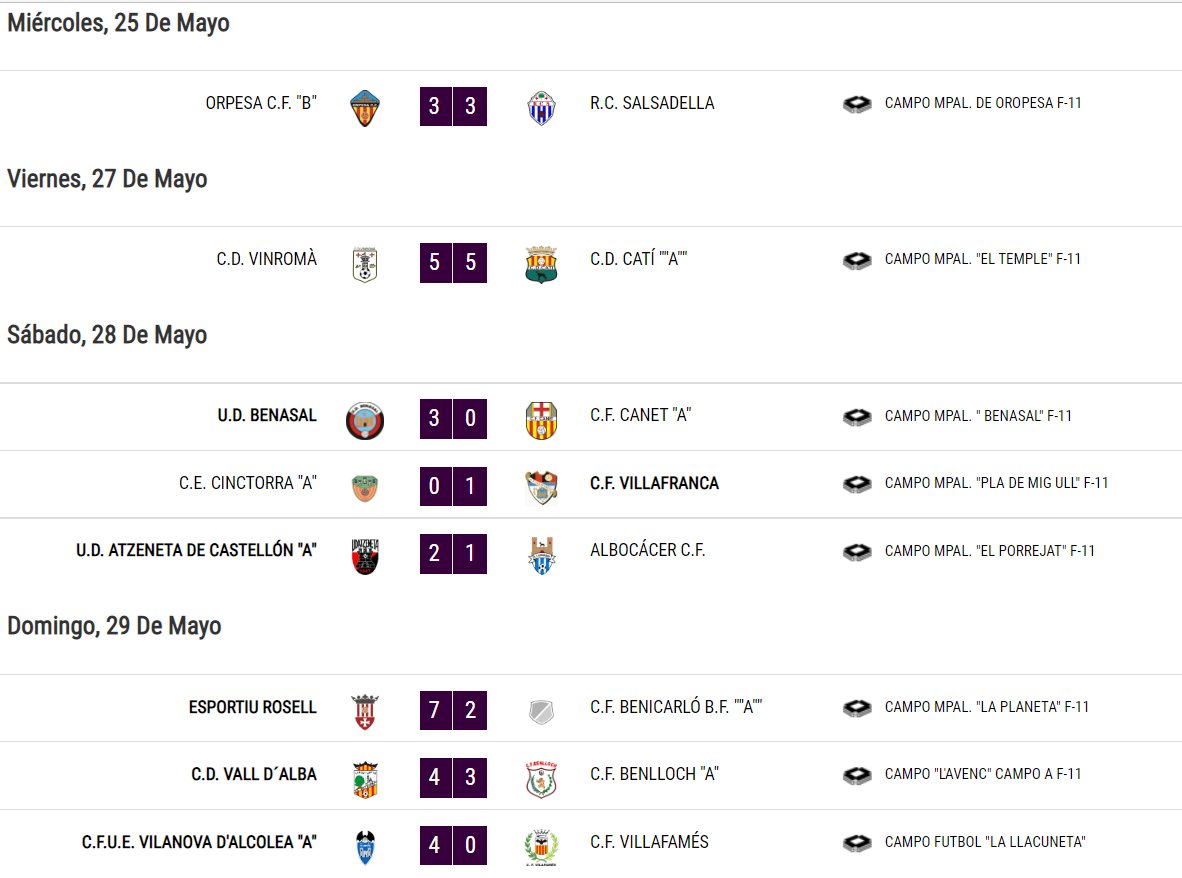Open the C.F. Villafamés team page
Screen dimensions: 1182x878
[x=649, y=842]
